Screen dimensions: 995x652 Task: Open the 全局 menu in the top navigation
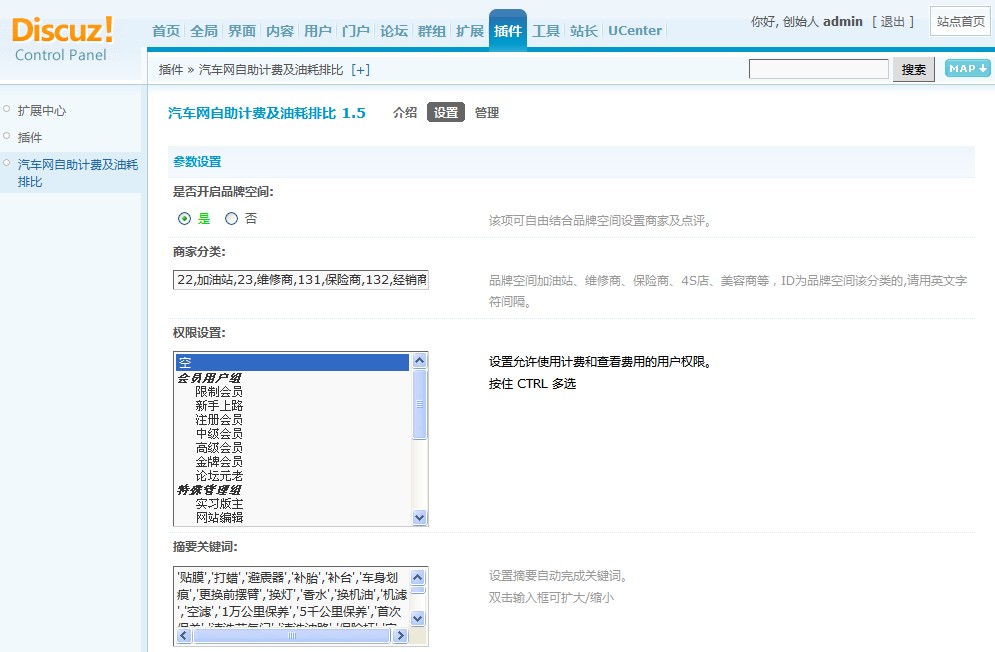point(203,30)
